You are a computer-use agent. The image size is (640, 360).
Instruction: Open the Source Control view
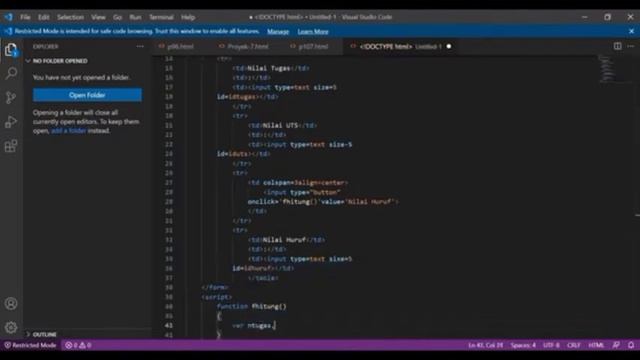11,97
